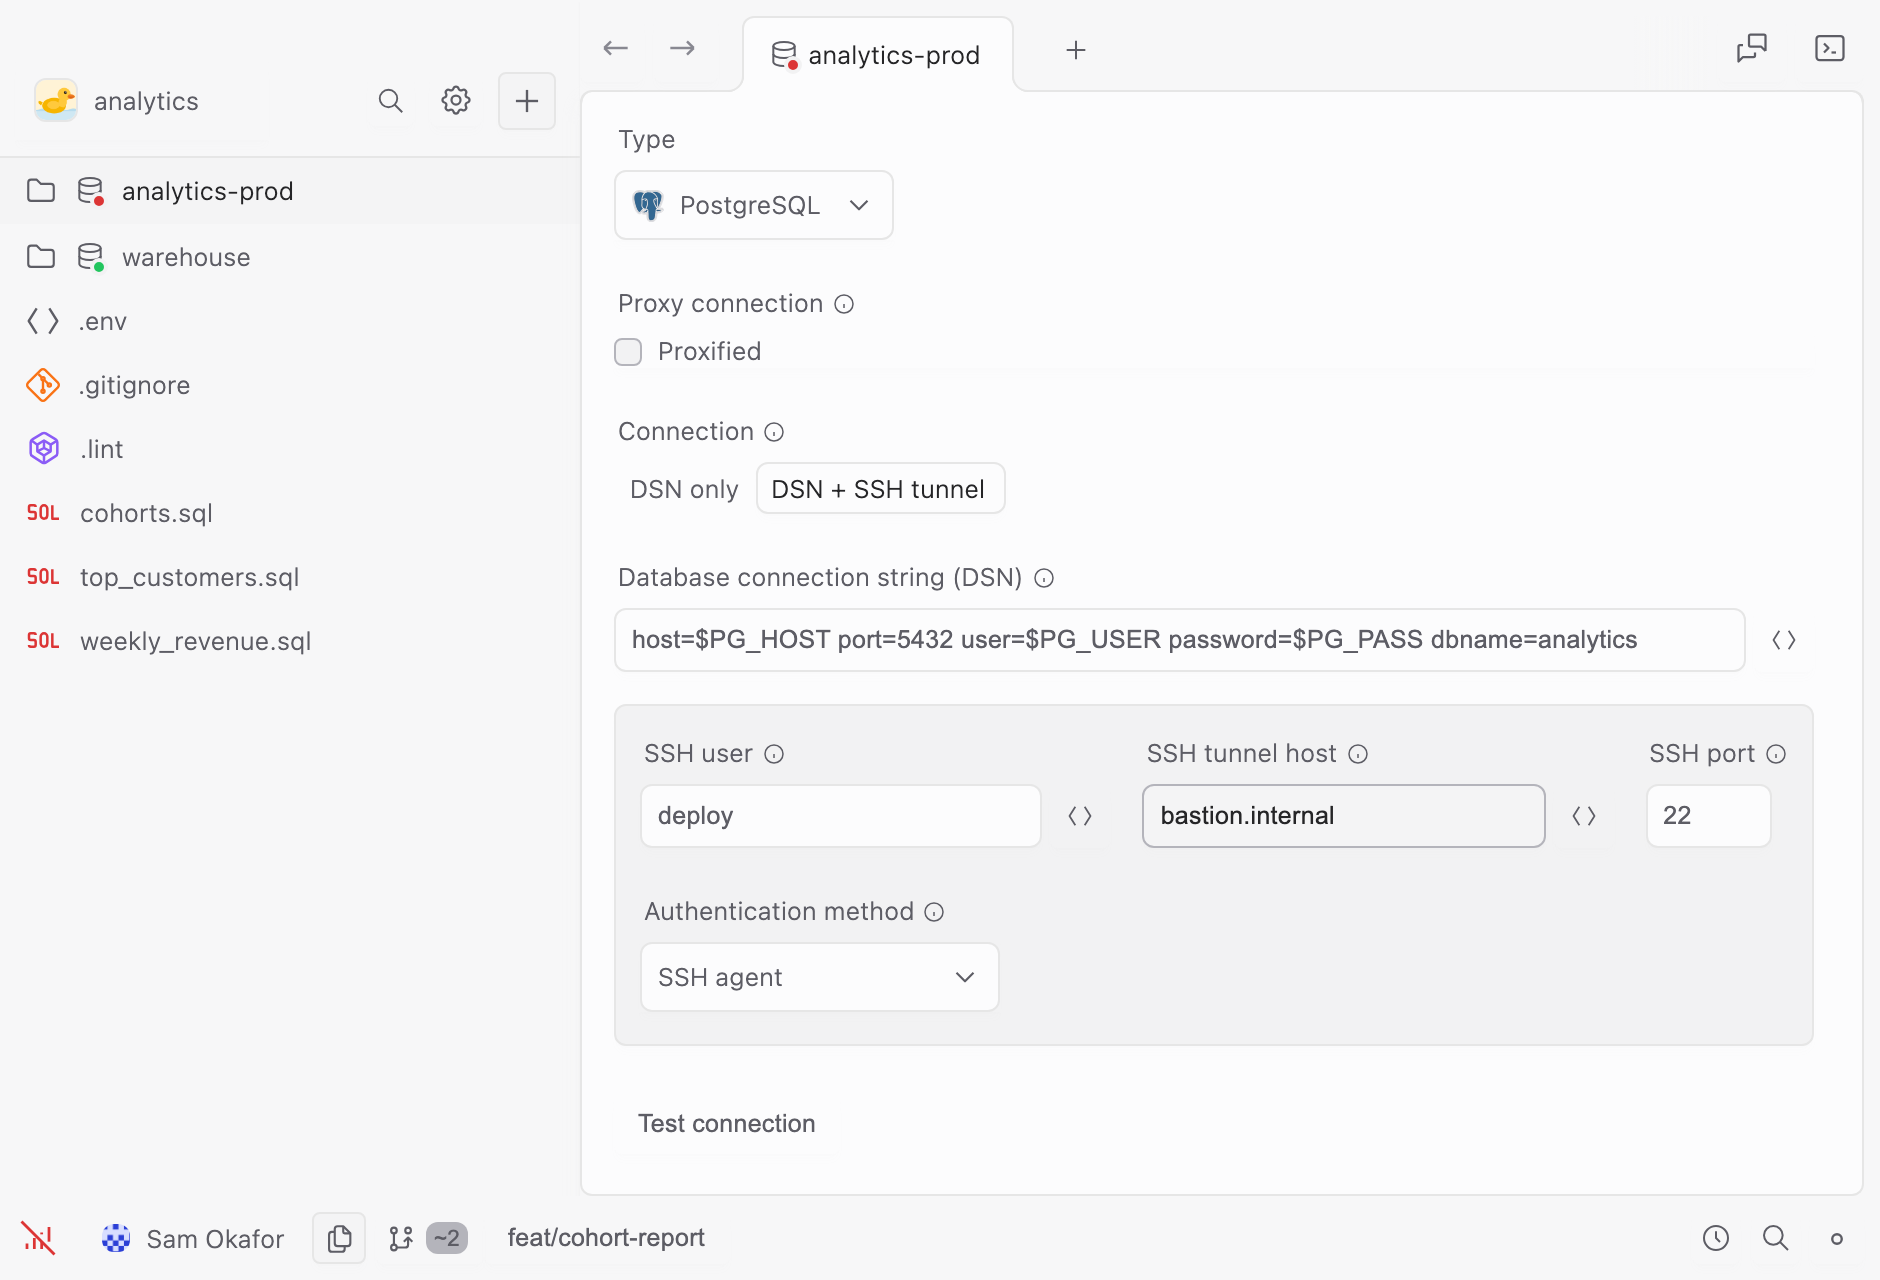Image resolution: width=1880 pixels, height=1280 pixels.
Task: Show info for Database connection string
Action: point(1044,578)
